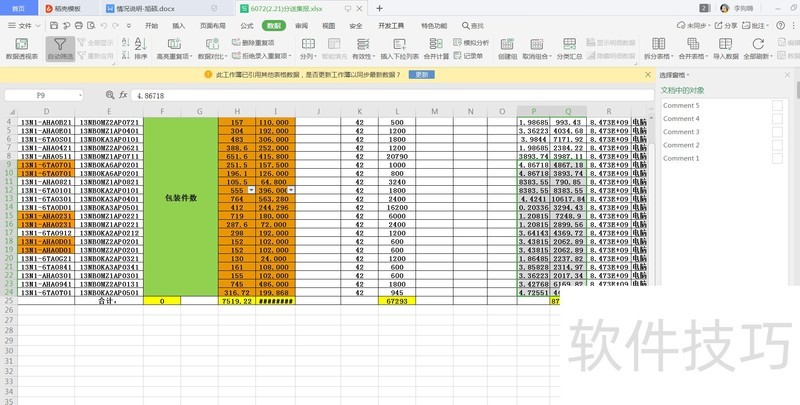Screen dimensions: 800x405
Task: Toggle the 自动筛选 auto filter
Action: pyautogui.click(x=60, y=48)
